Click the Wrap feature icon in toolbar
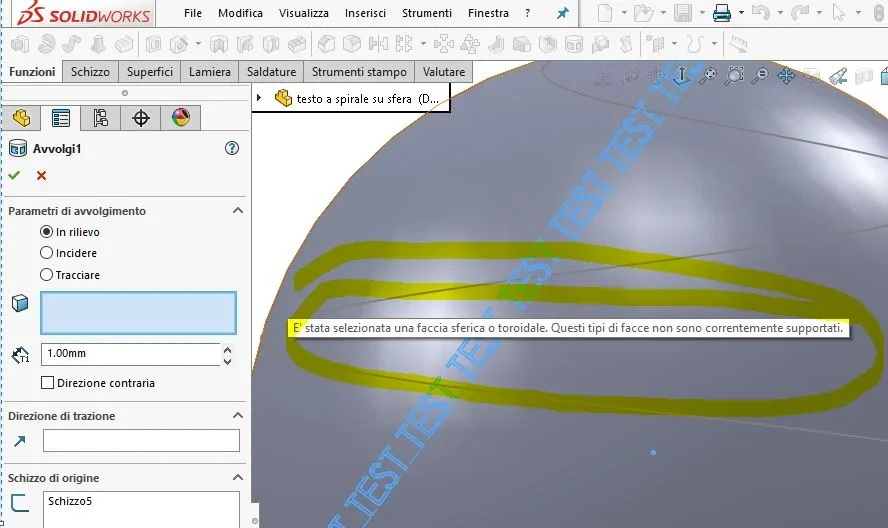888x528 pixels. click(x=574, y=44)
